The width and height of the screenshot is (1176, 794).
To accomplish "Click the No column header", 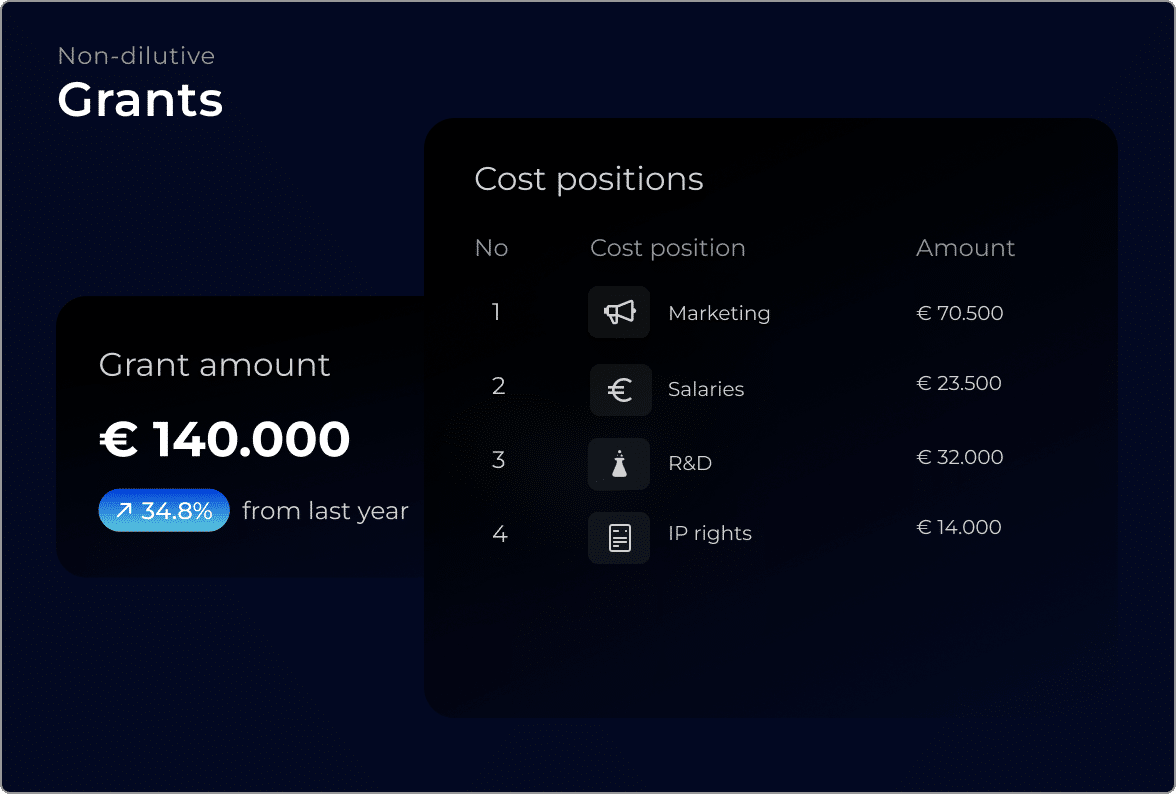I will tap(491, 248).
